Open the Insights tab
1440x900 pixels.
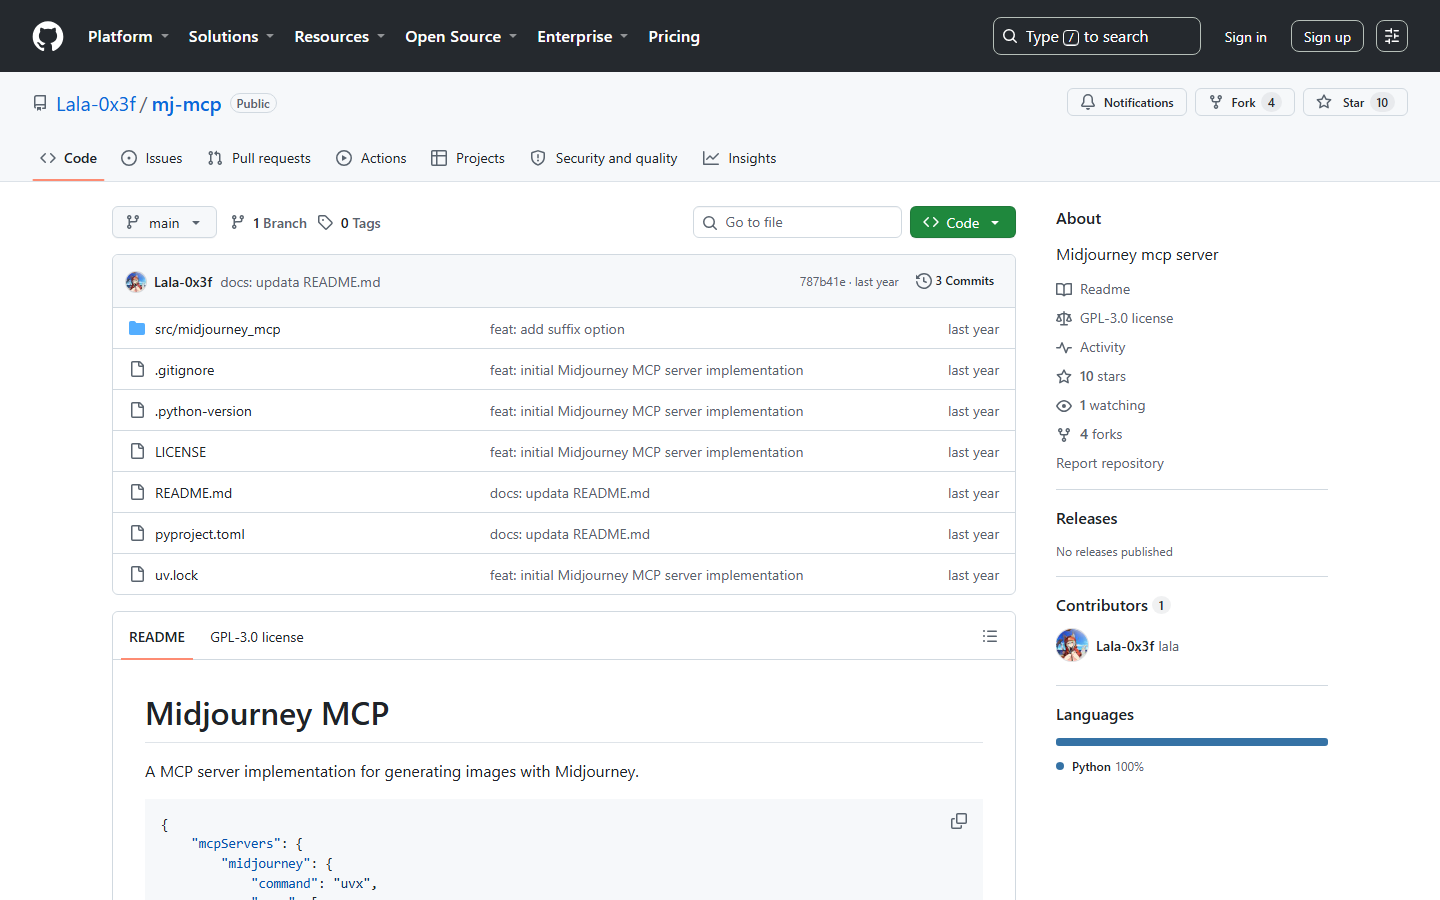740,158
